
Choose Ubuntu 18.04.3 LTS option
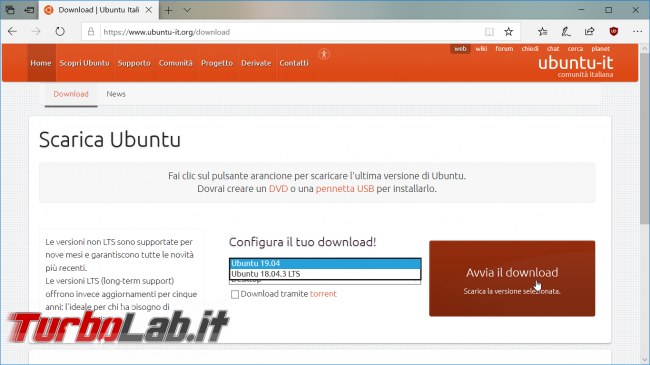coord(325,274)
